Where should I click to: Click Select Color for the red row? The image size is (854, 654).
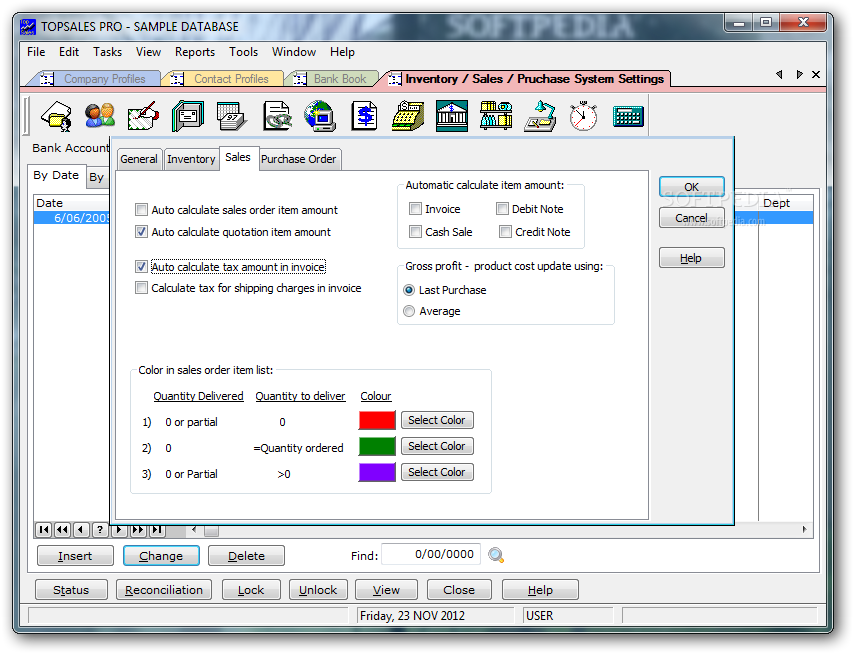click(x=437, y=420)
